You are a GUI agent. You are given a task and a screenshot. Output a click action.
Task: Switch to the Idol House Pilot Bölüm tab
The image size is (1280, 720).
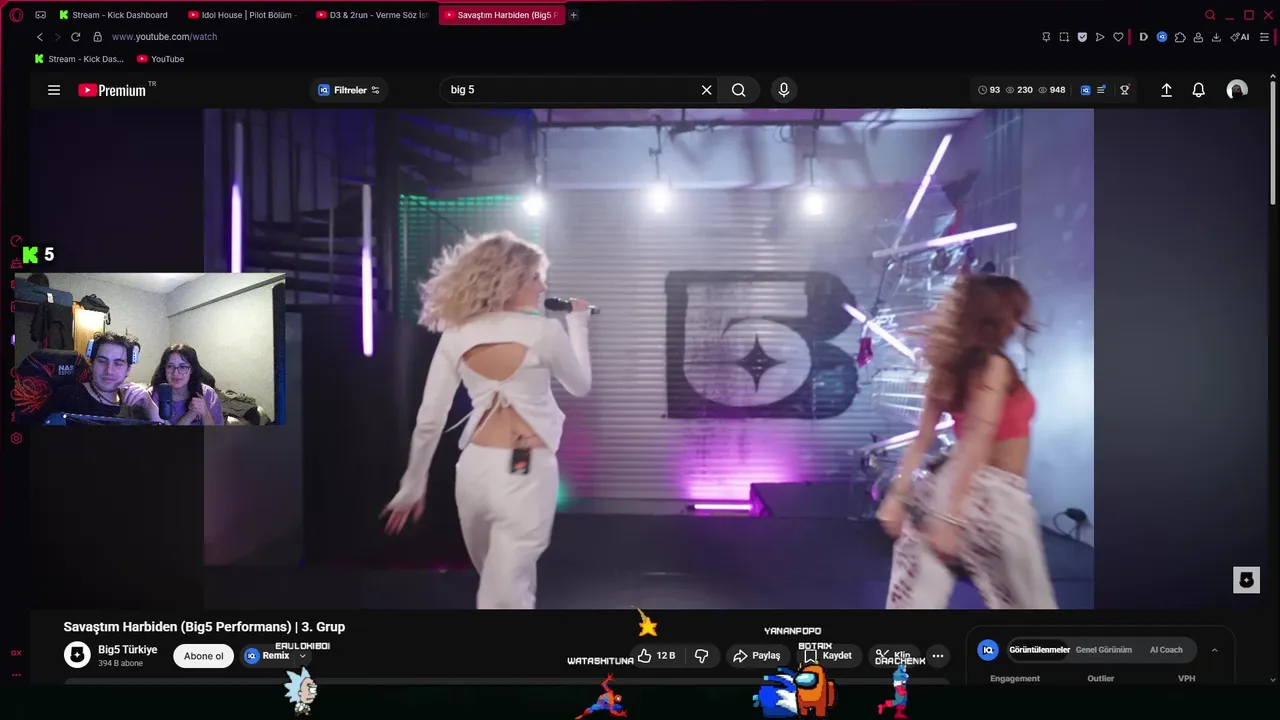pos(243,15)
